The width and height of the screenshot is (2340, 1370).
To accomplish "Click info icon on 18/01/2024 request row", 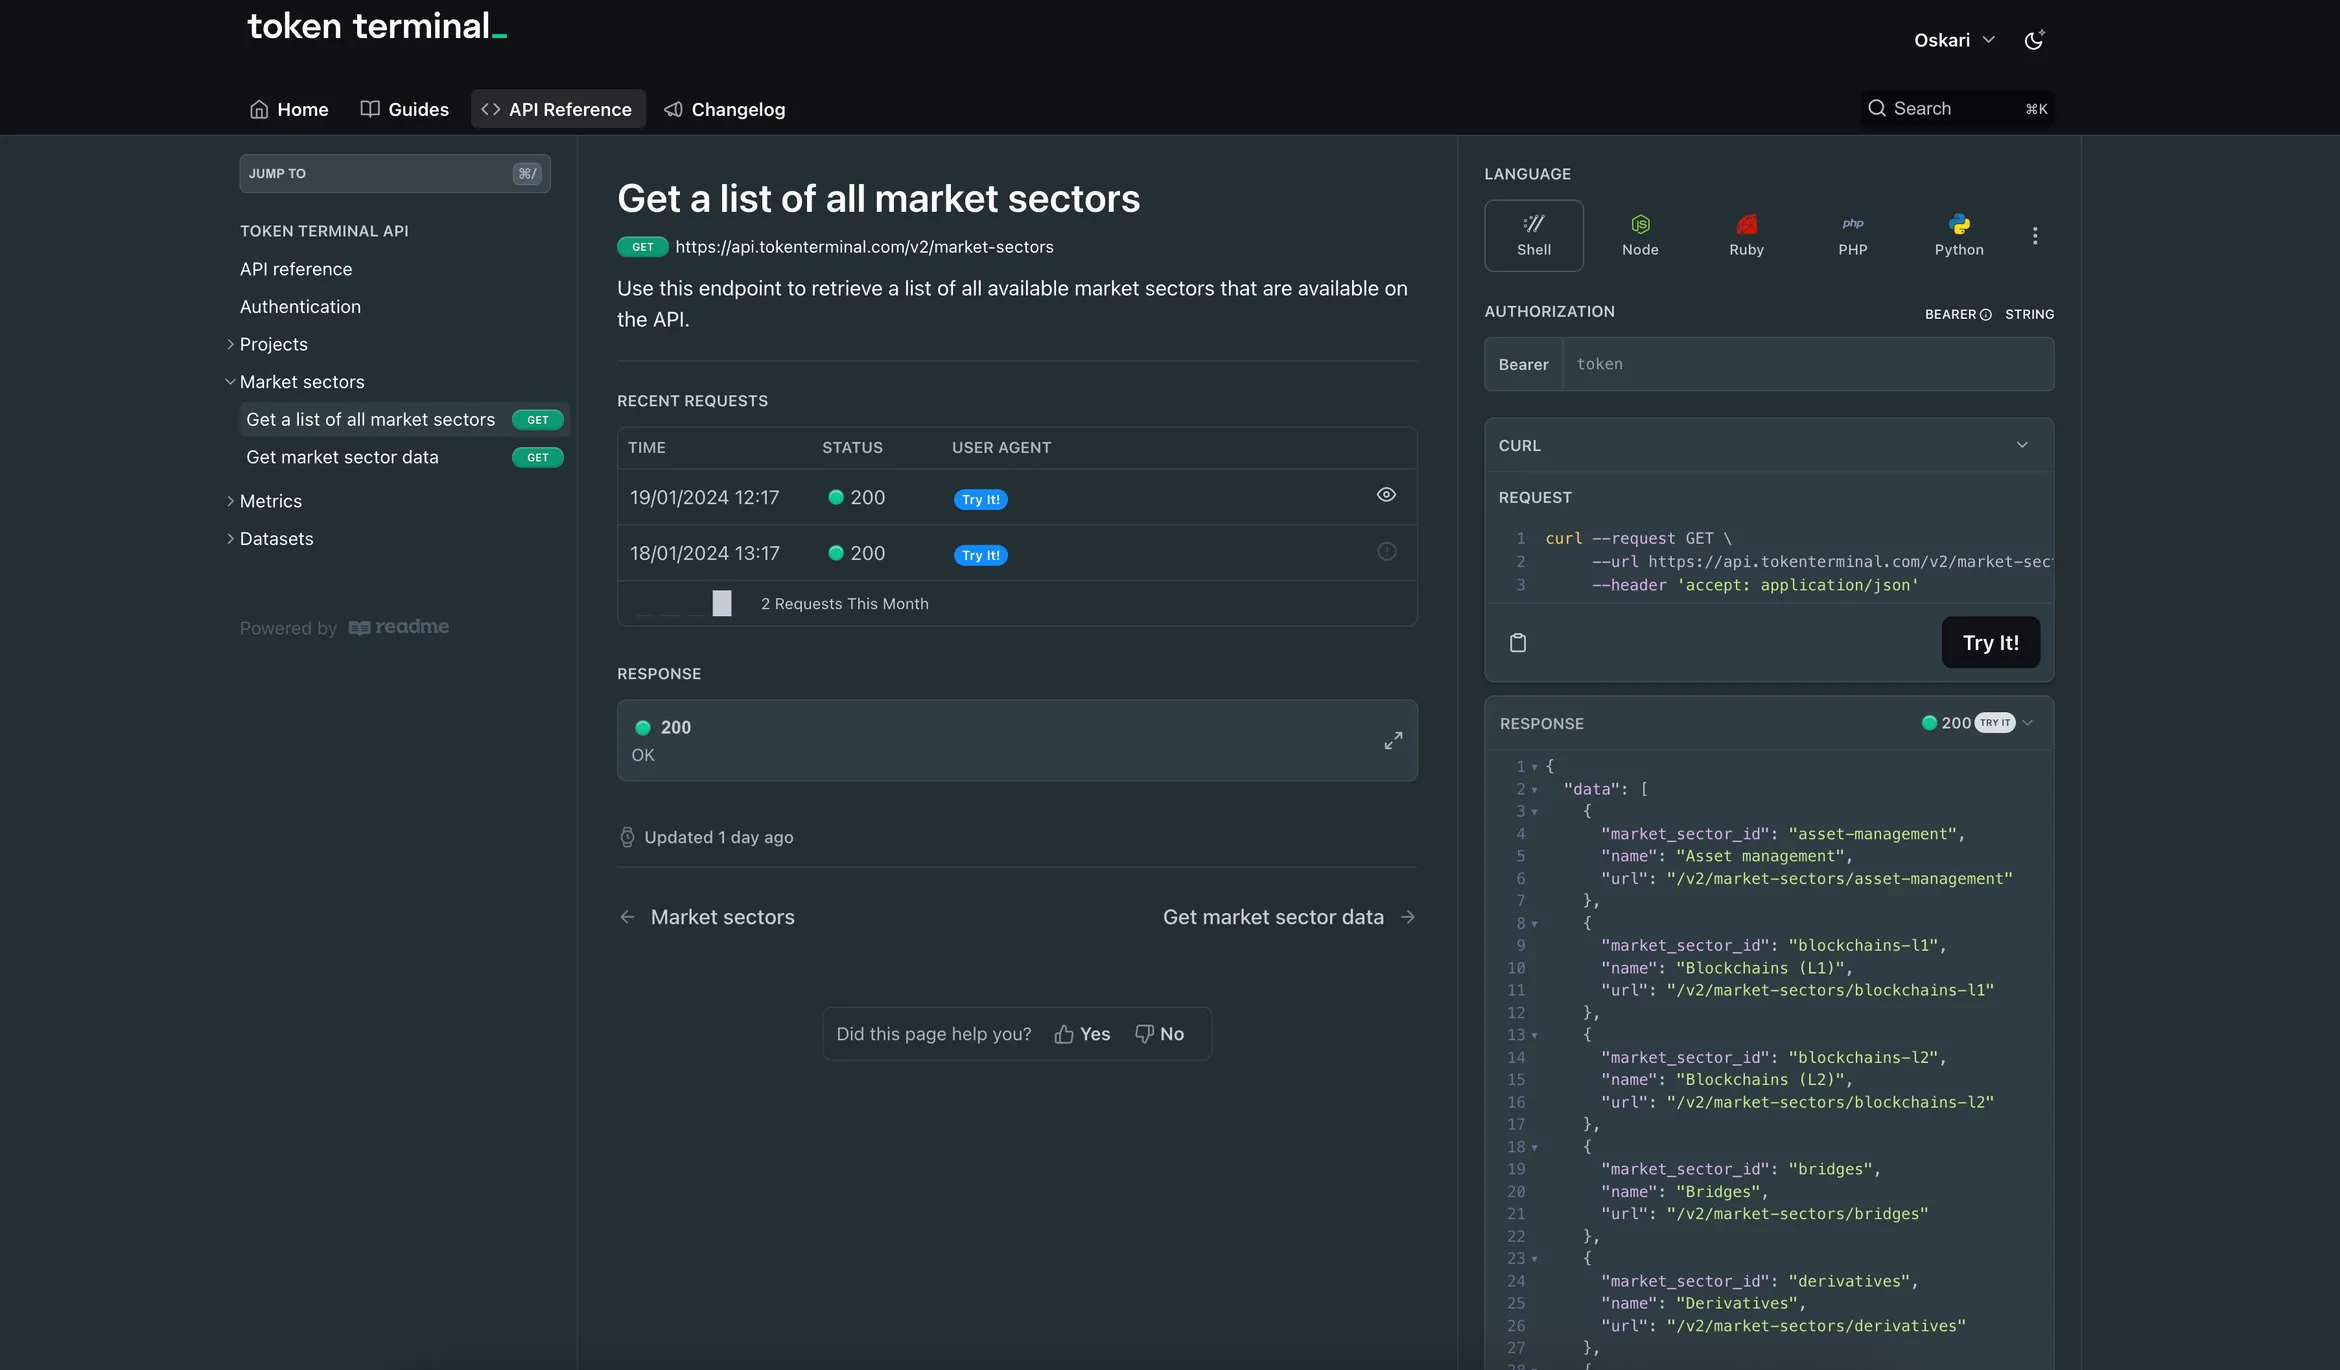I will tap(1387, 551).
